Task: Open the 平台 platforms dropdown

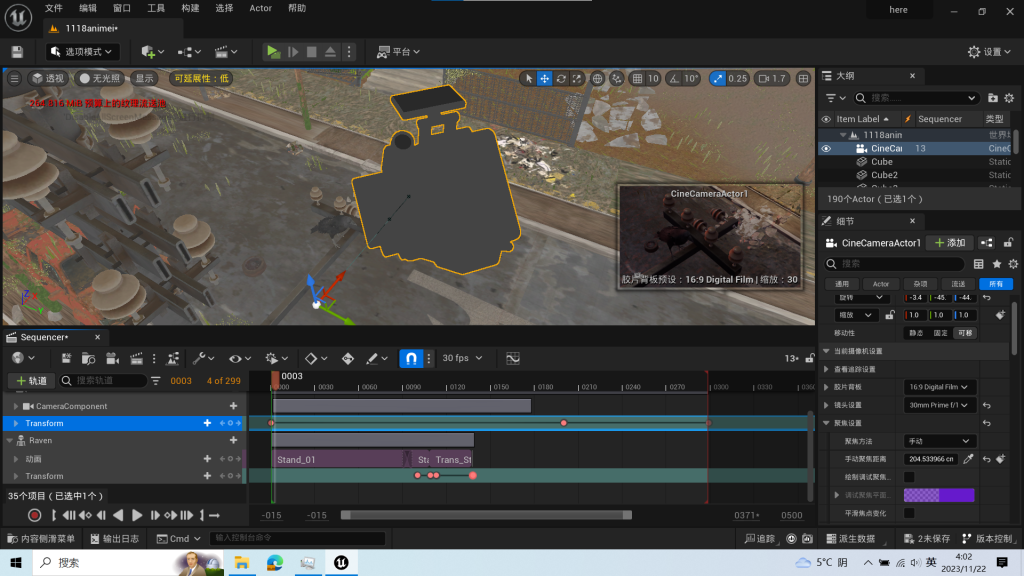Action: click(x=398, y=52)
